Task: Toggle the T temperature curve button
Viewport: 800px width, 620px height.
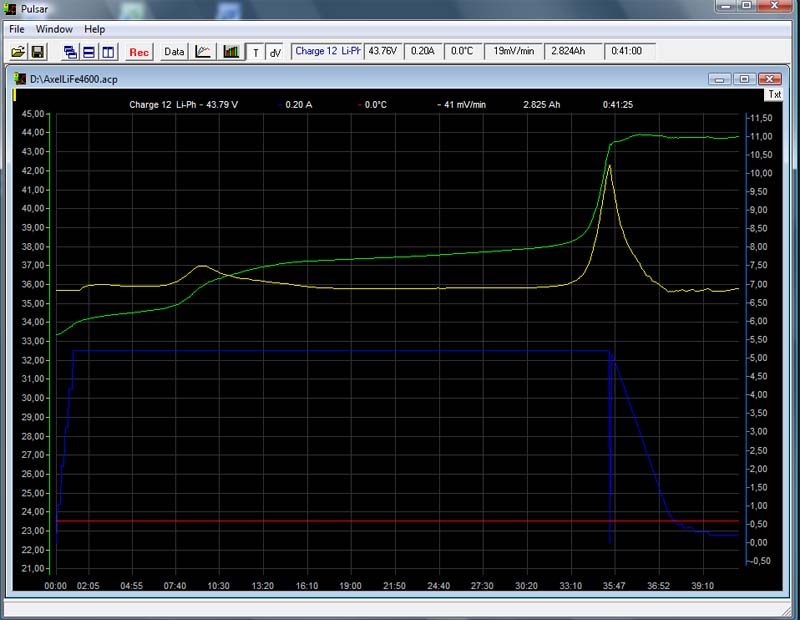Action: 256,52
